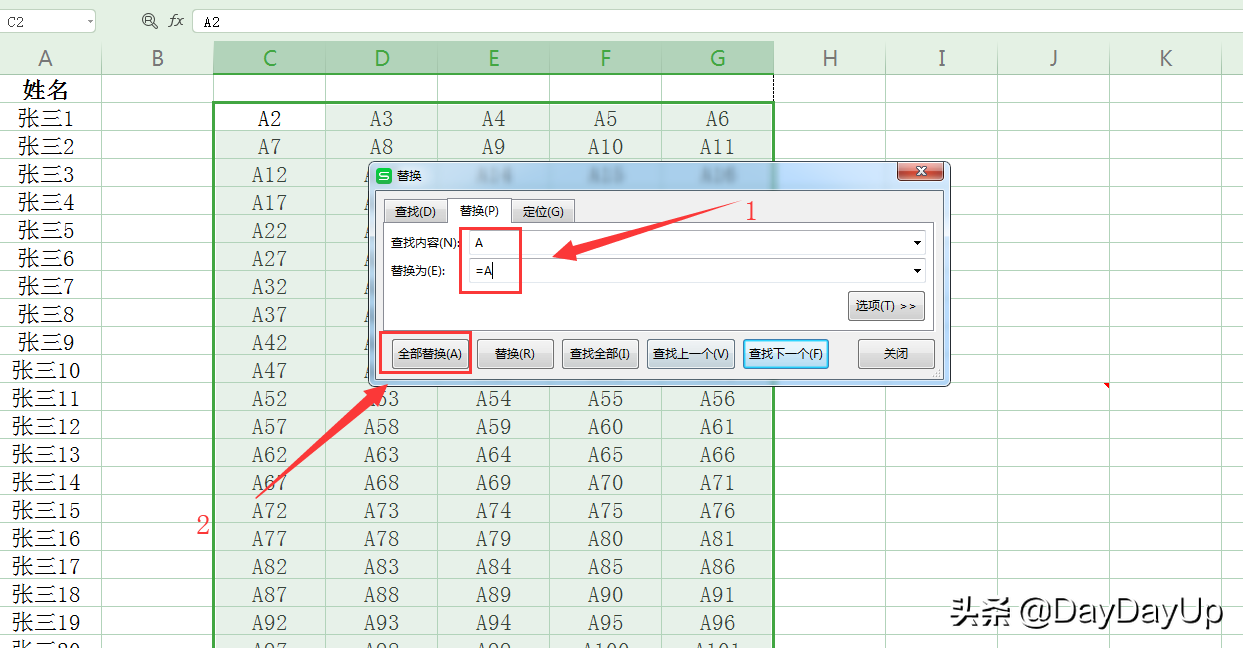
Task: Select column F header
Action: pos(605,59)
